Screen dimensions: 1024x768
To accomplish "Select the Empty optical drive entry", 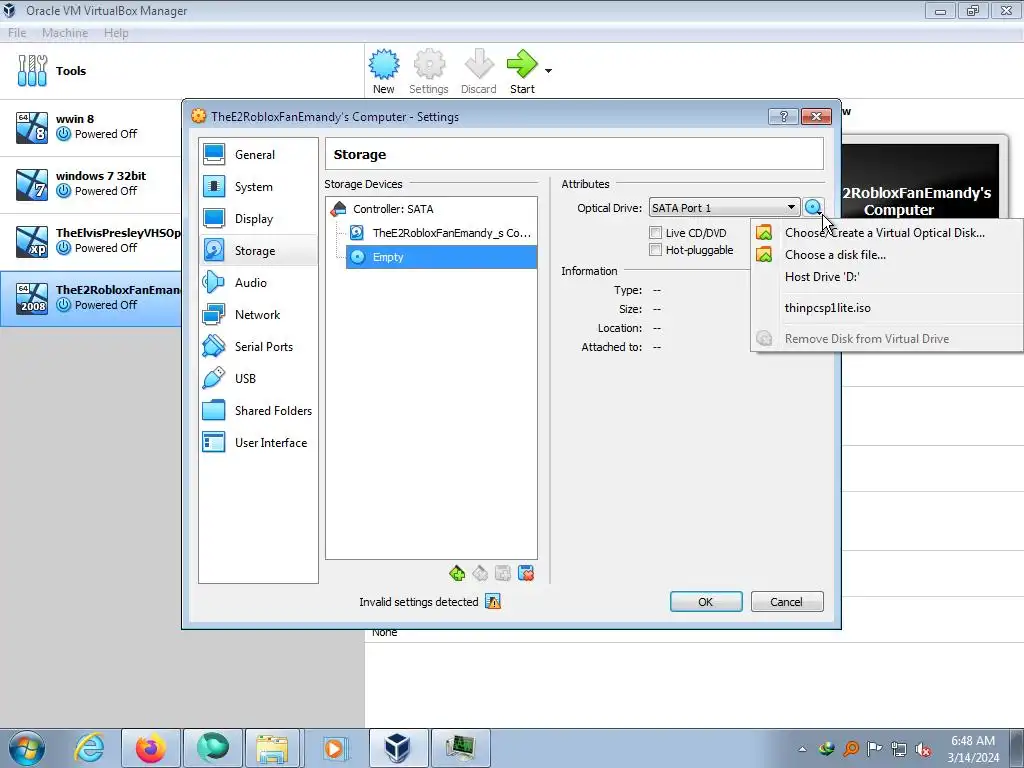I will click(x=441, y=257).
